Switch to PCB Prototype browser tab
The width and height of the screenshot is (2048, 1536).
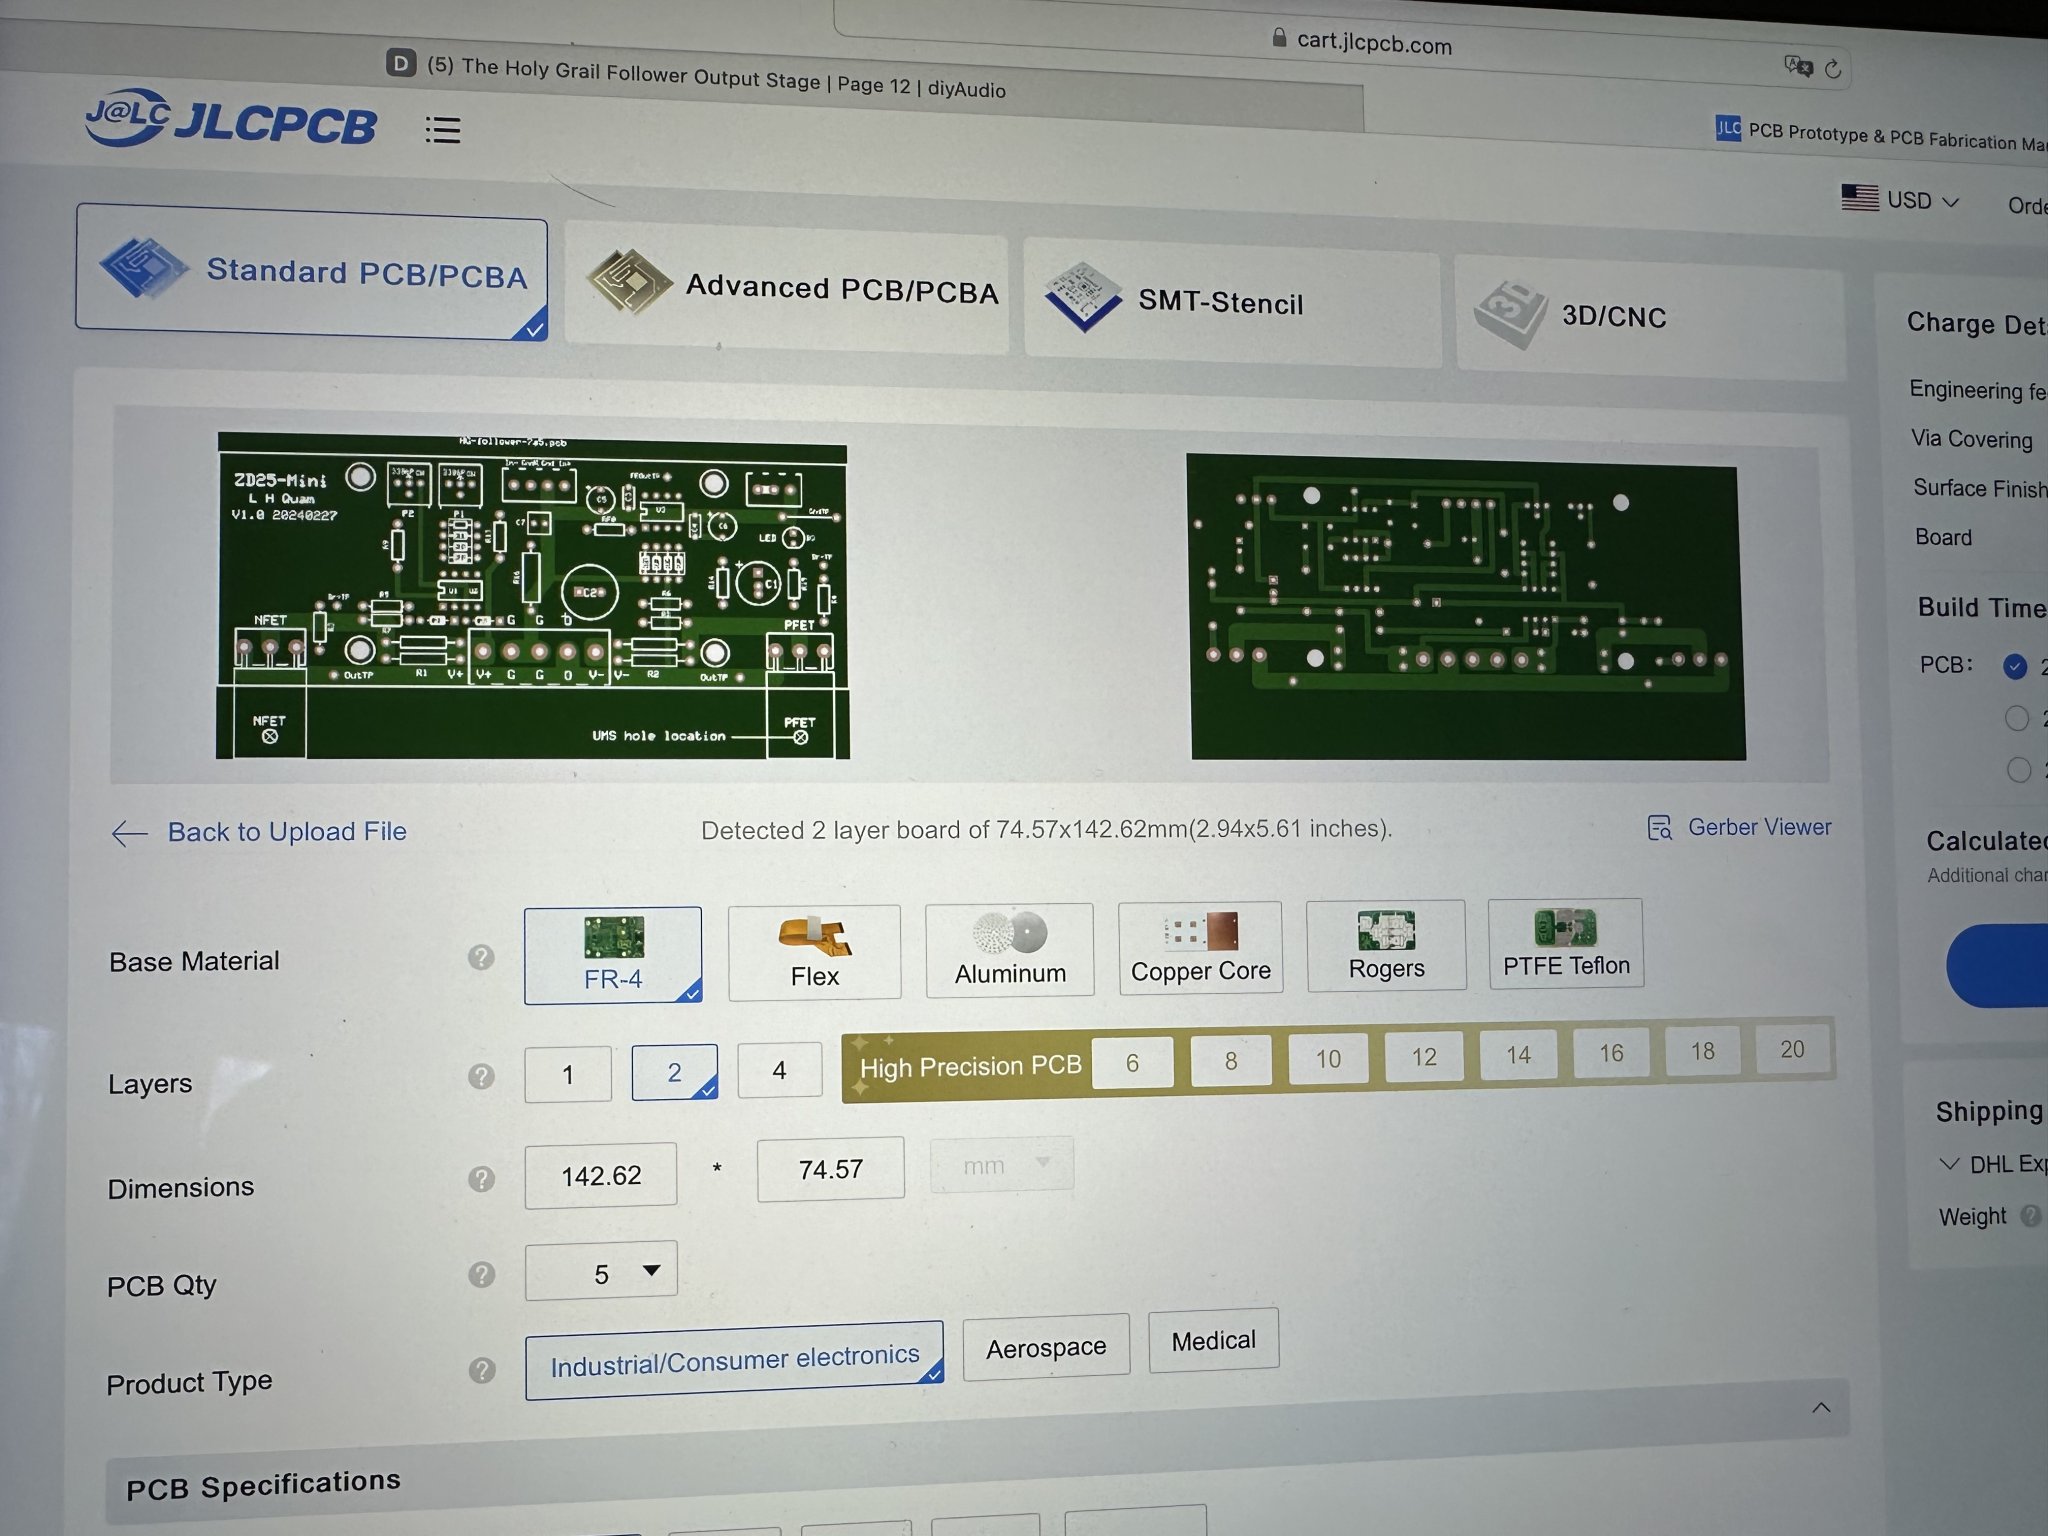coord(1880,134)
